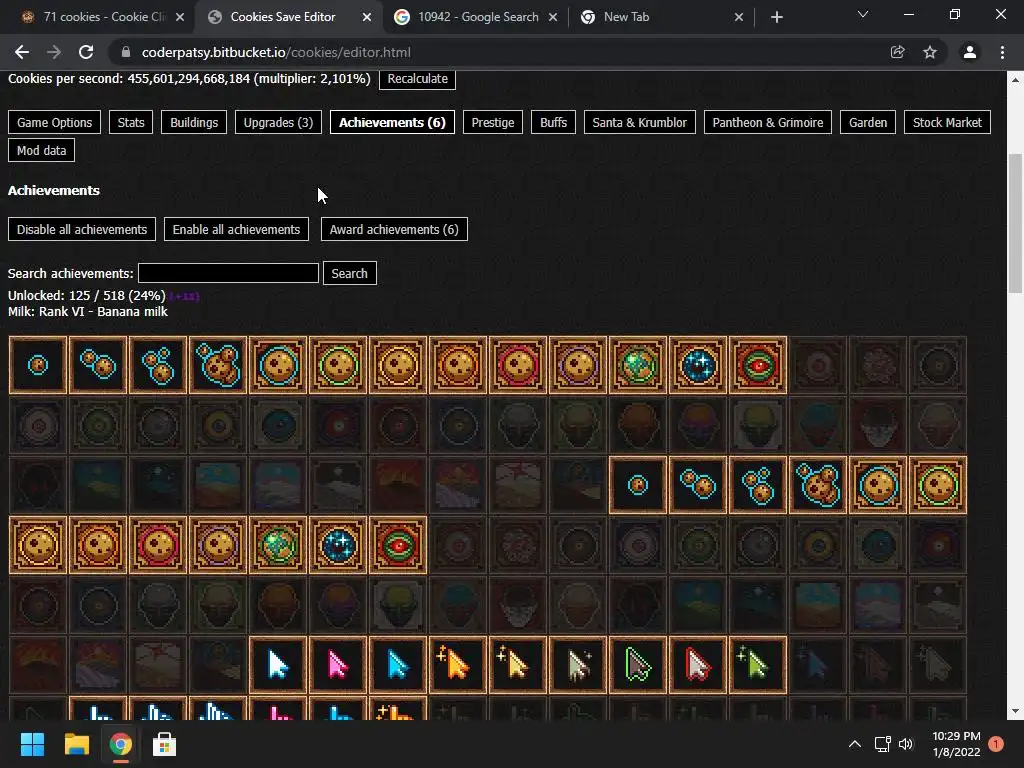Screen dimensions: 1024x768
Task: Click the red-ringed cookie icon in the first row
Action: (518, 365)
